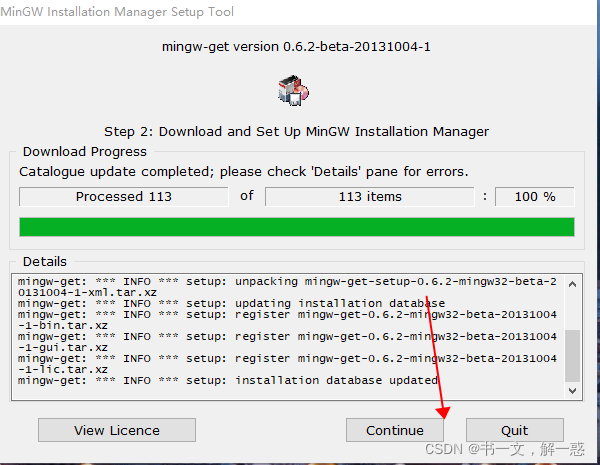Click the 'Processed 113' counter field

[124, 197]
